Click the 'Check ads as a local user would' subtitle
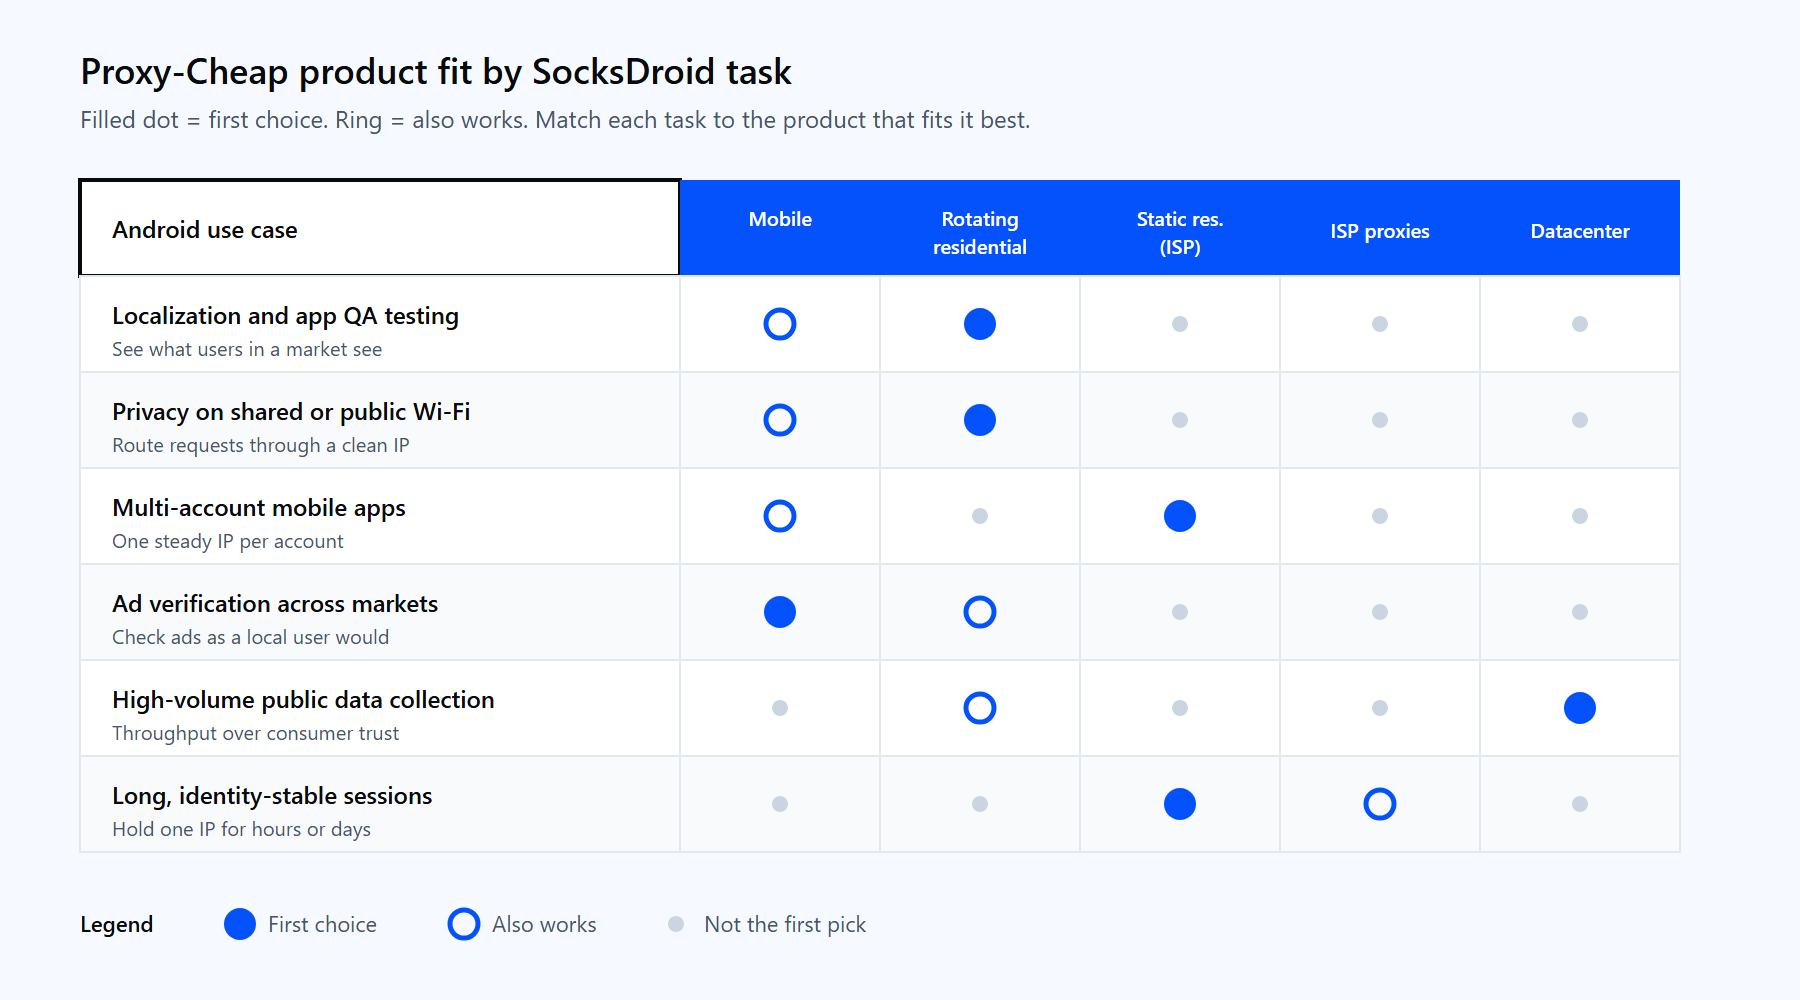This screenshot has height=1000, width=1800. pyautogui.click(x=251, y=637)
